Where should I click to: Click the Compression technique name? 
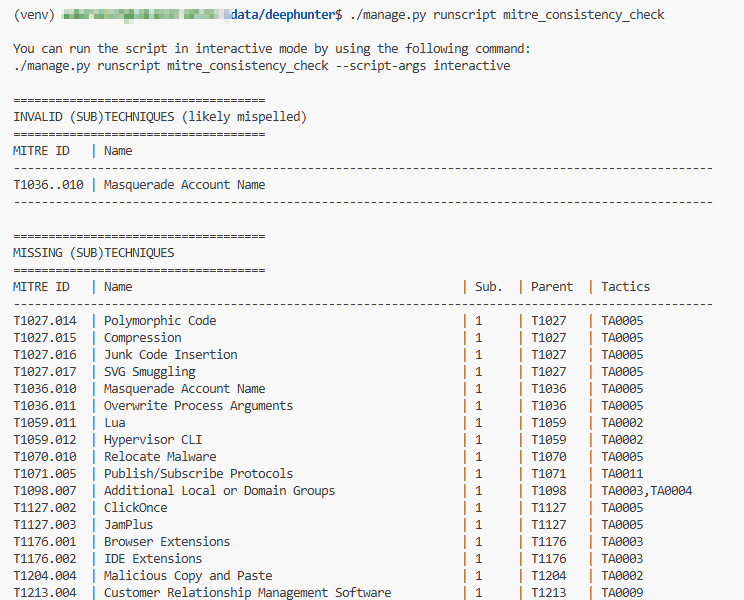pos(142,338)
